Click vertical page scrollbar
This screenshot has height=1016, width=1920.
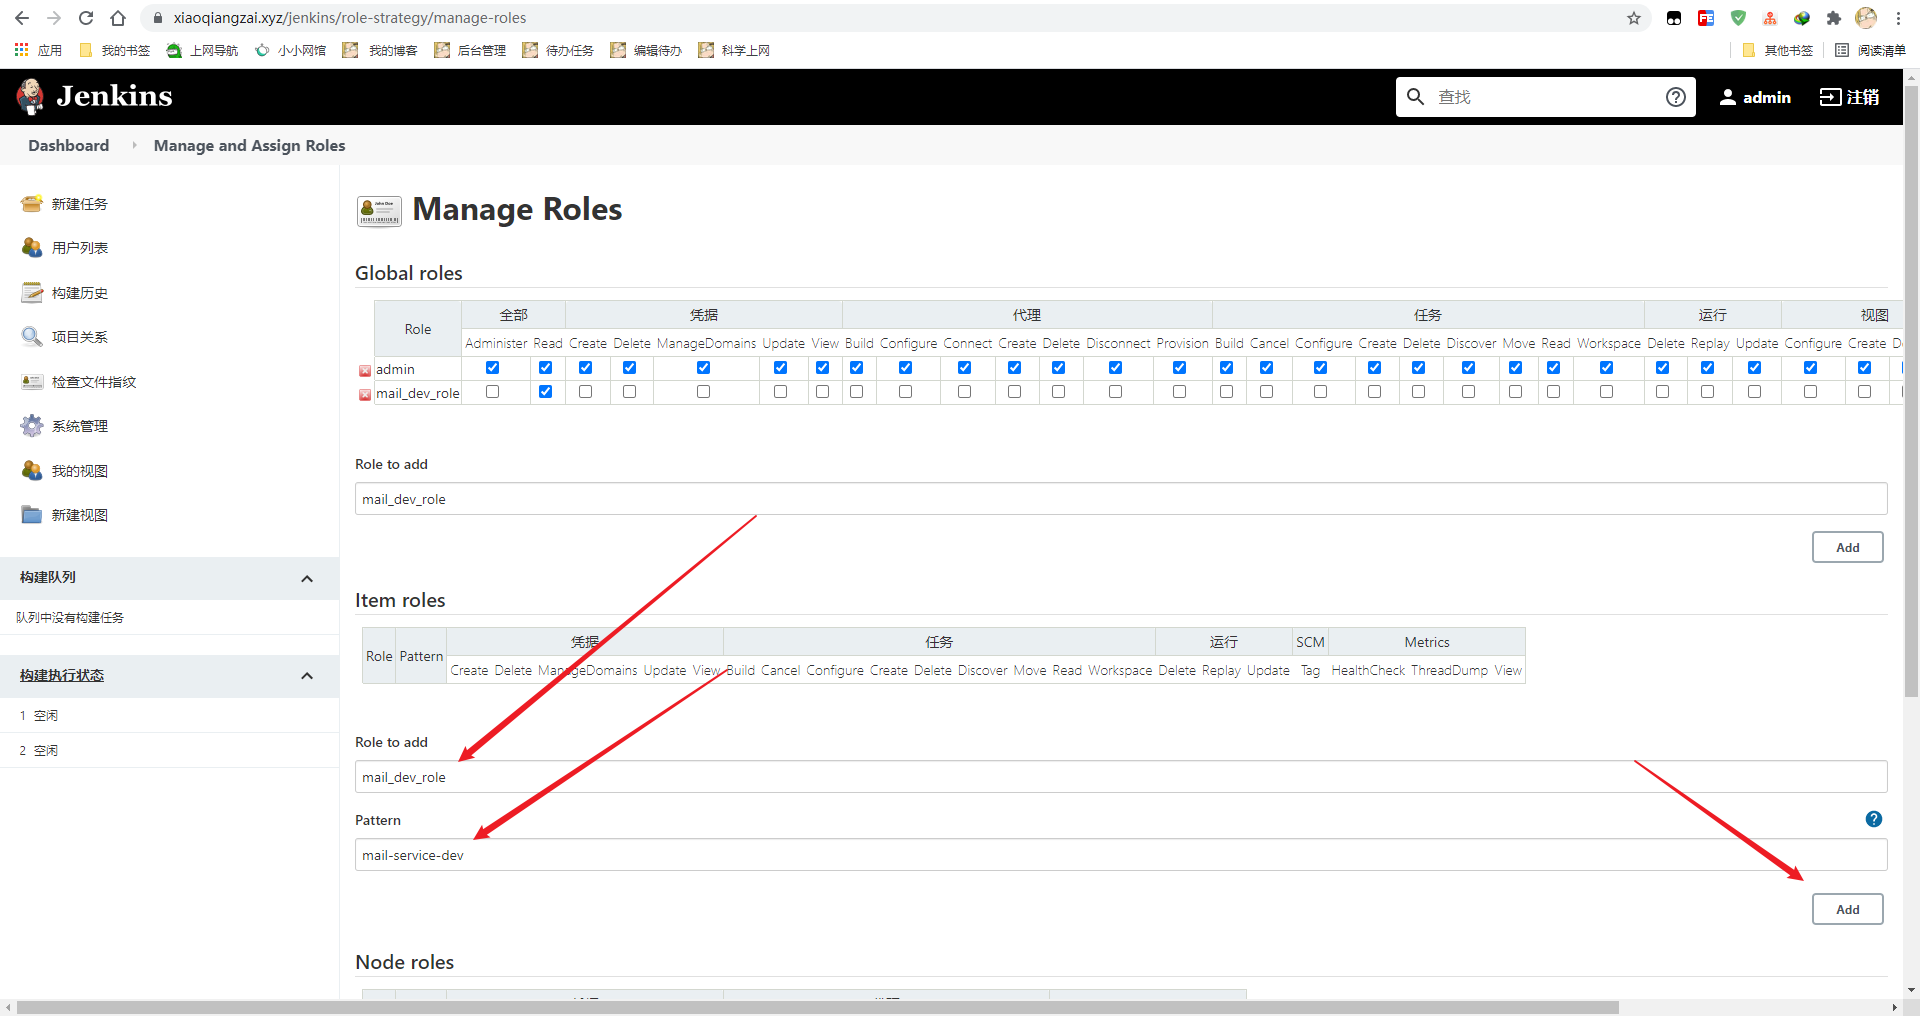tap(1911, 390)
